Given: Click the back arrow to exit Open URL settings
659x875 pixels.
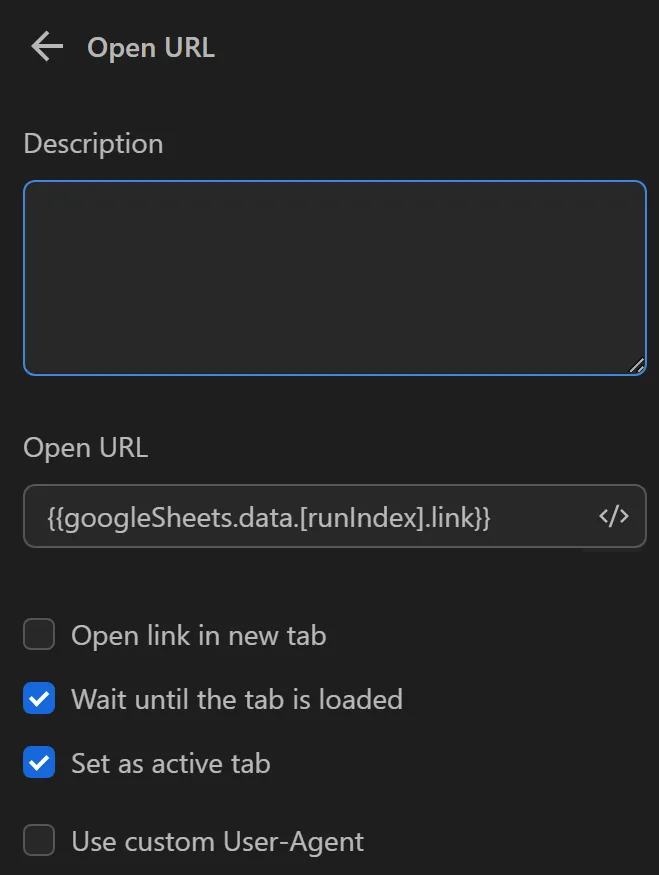Looking at the screenshot, I should pos(46,46).
